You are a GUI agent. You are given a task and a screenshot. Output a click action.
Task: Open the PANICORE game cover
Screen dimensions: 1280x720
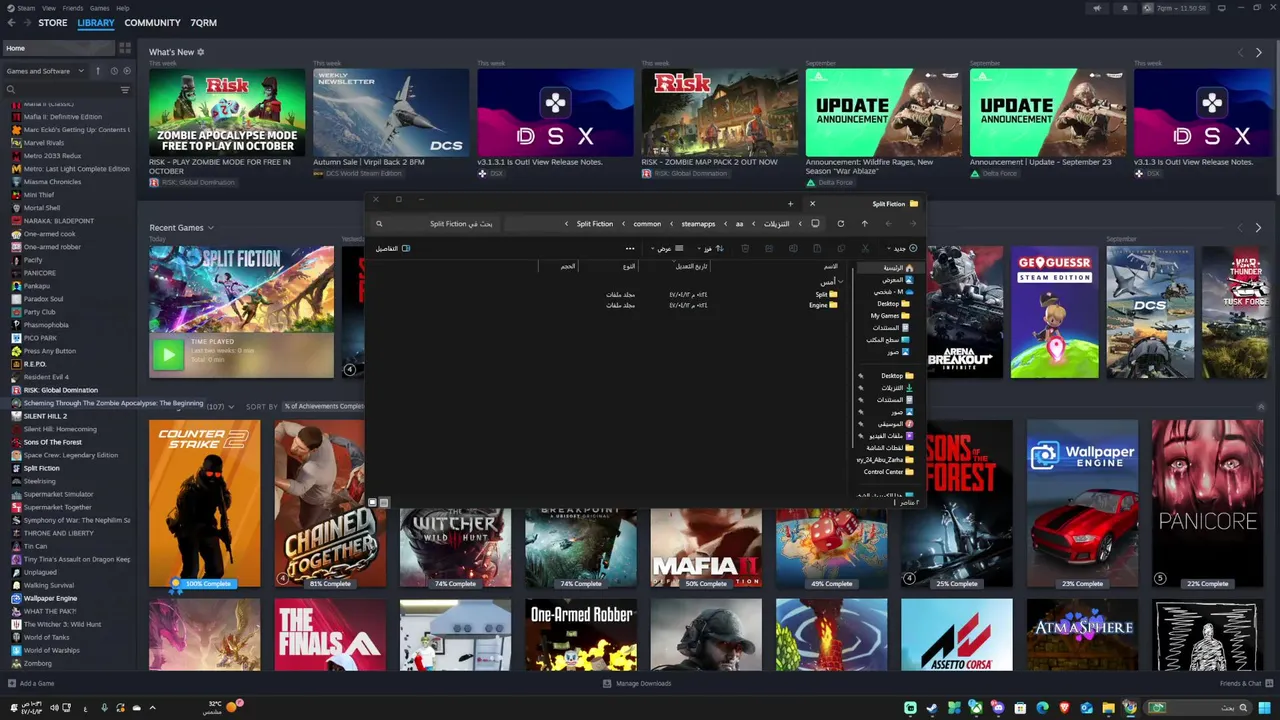click(x=1207, y=503)
